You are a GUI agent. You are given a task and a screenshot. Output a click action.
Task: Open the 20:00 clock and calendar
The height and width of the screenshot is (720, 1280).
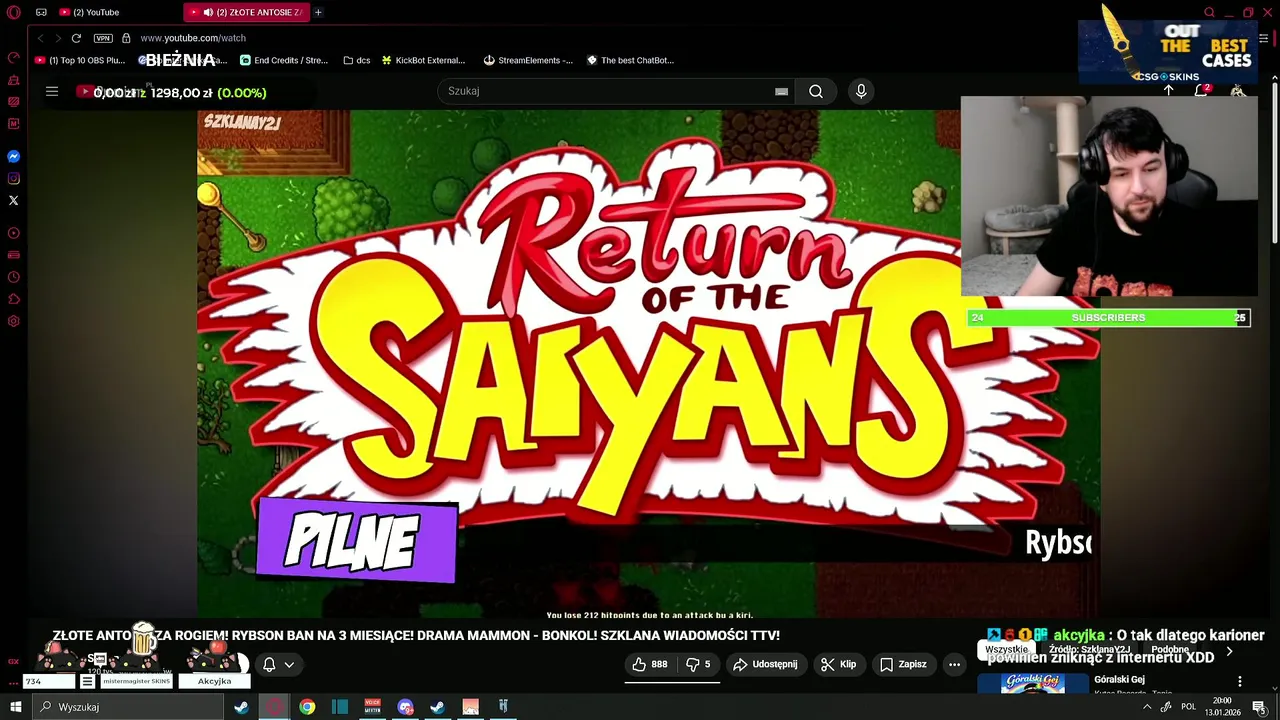pos(1222,707)
